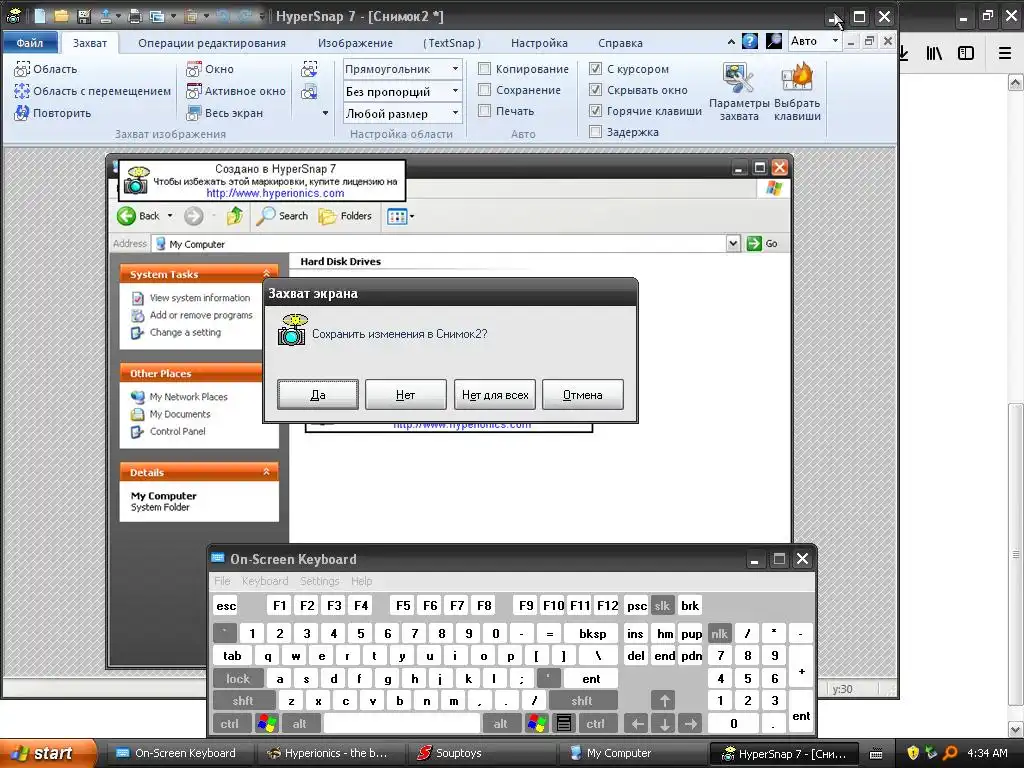This screenshot has width=1024, height=768.
Task: Open the Справка tab
Action: point(620,43)
